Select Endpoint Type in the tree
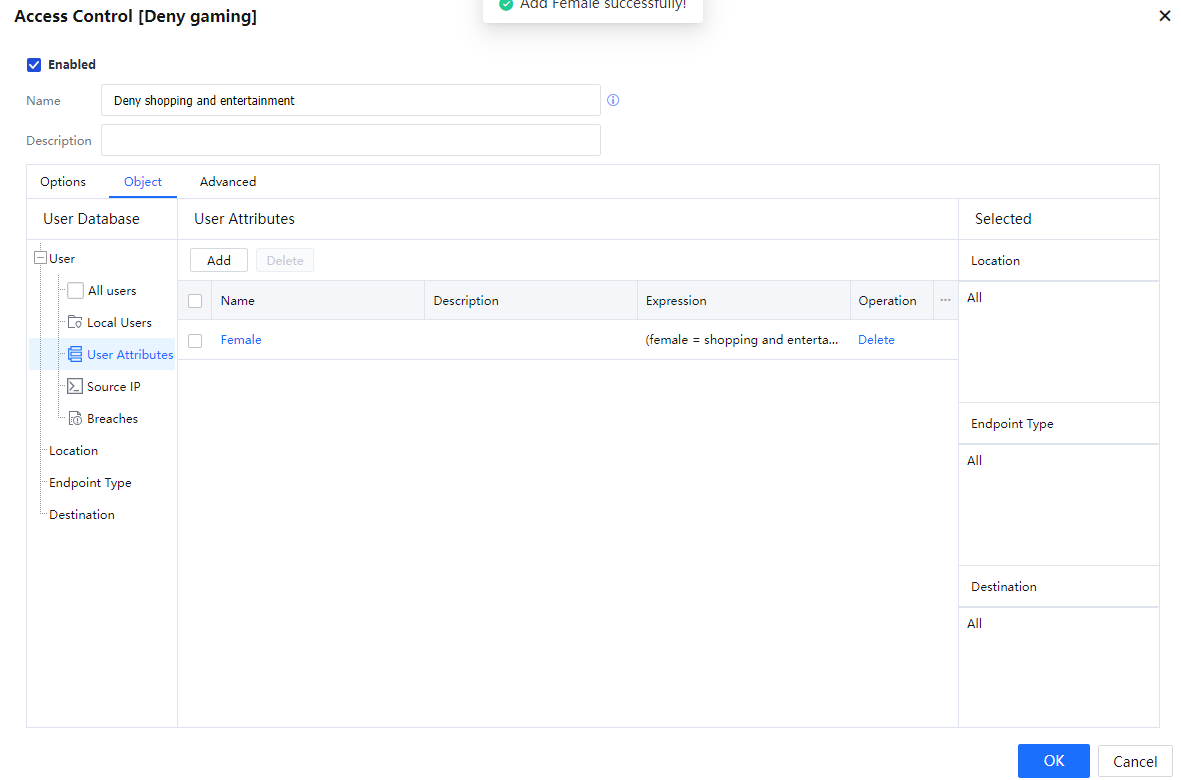 tap(90, 483)
